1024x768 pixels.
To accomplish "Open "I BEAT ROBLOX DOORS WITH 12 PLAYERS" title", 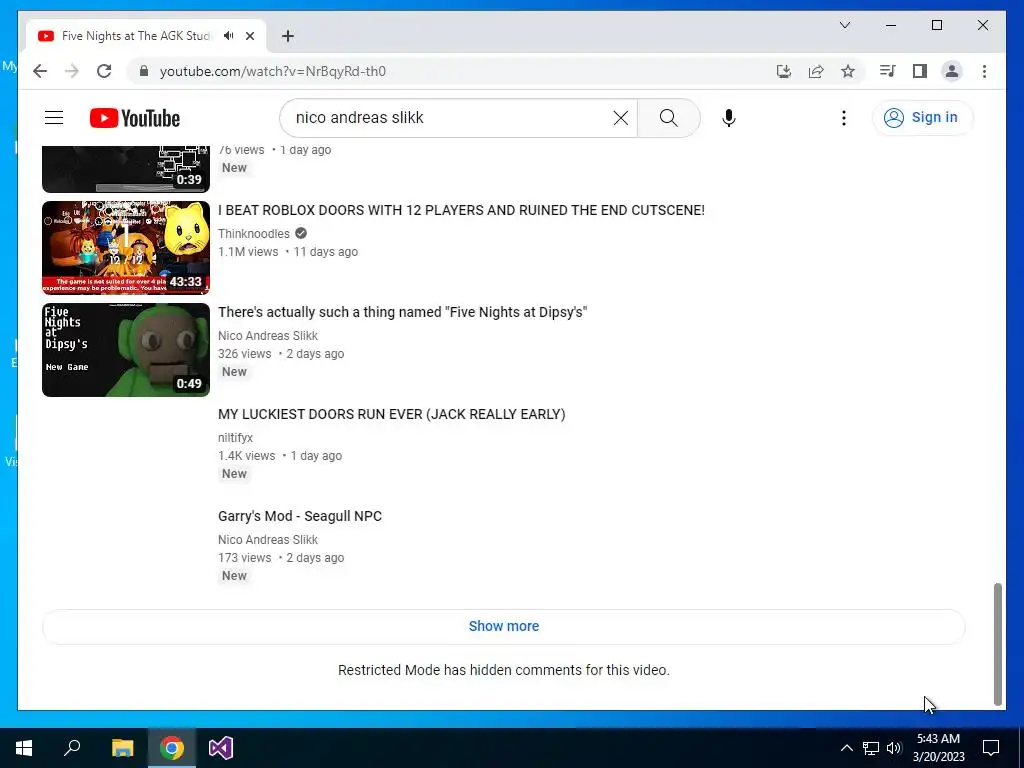I will [x=461, y=210].
